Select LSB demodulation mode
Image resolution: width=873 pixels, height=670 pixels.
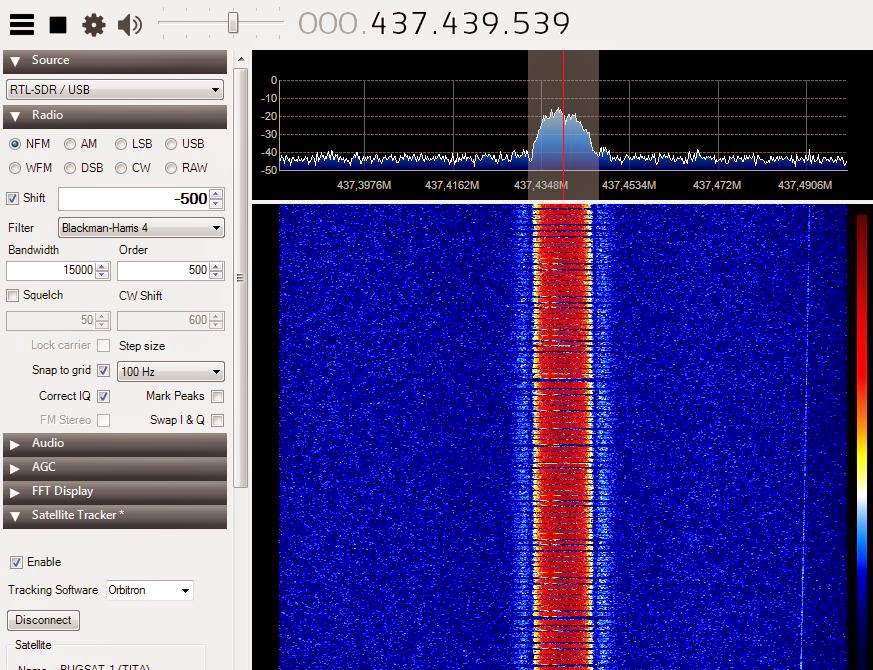pyautogui.click(x=121, y=144)
